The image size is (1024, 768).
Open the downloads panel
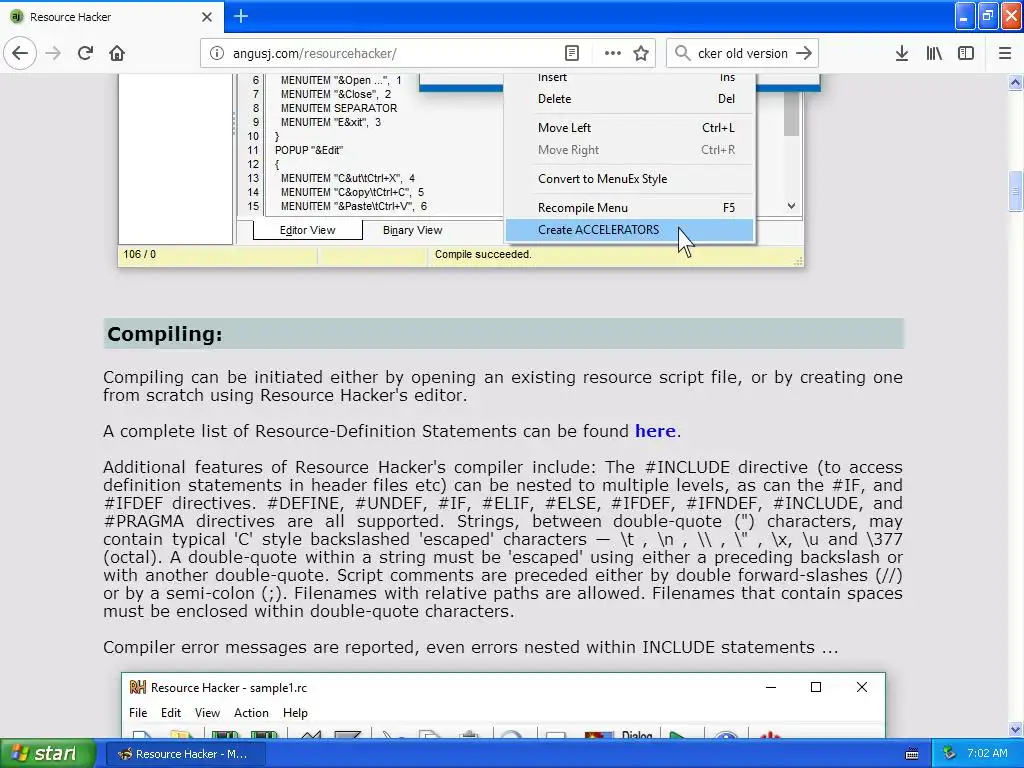[902, 54]
